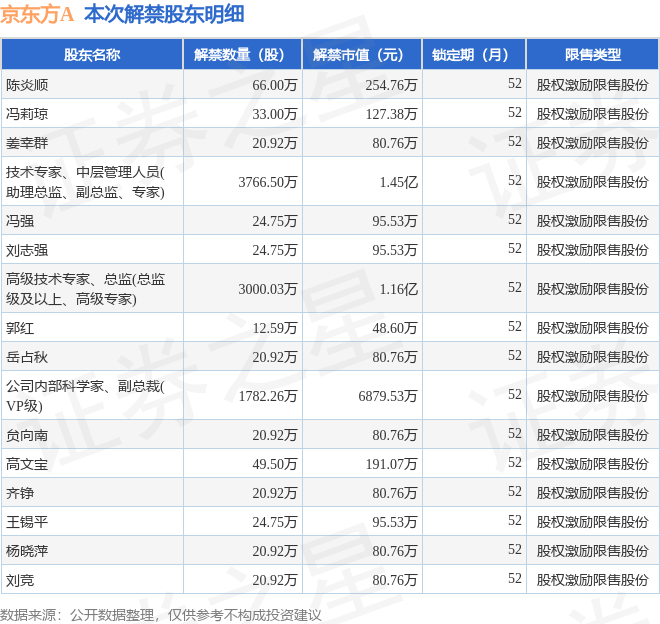
Task: Select 股权激励限售股份 in 刘竞 row
Action: tap(592, 580)
